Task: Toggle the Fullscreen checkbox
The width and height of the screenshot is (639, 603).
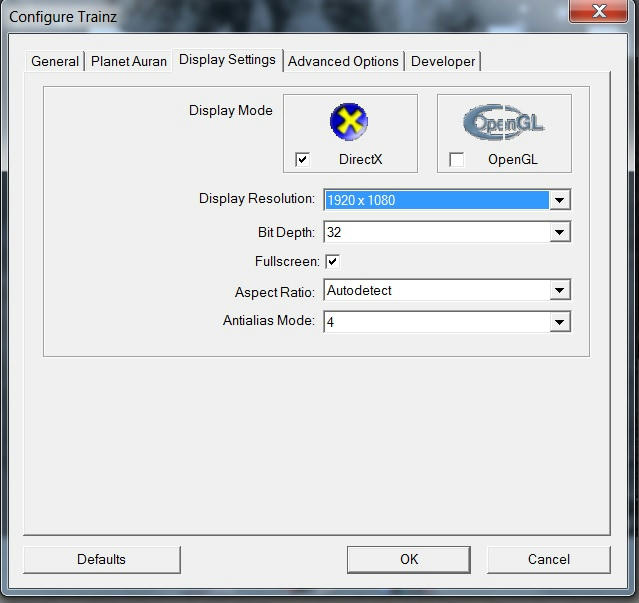Action: (333, 262)
